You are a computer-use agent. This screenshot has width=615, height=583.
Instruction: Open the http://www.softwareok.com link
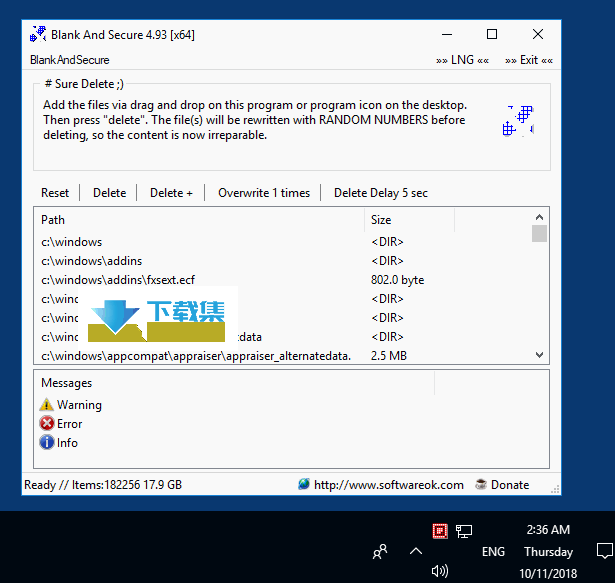point(389,485)
